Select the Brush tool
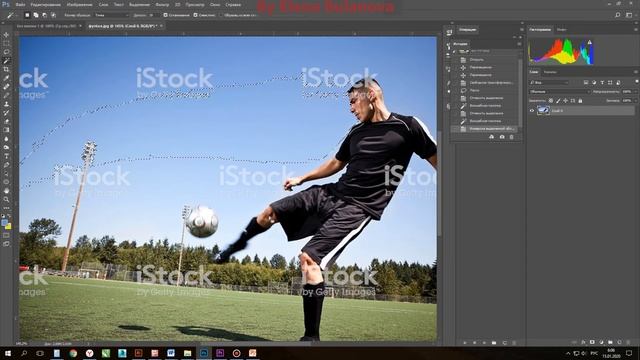Image resolution: width=640 pixels, height=360 pixels. tap(6, 96)
